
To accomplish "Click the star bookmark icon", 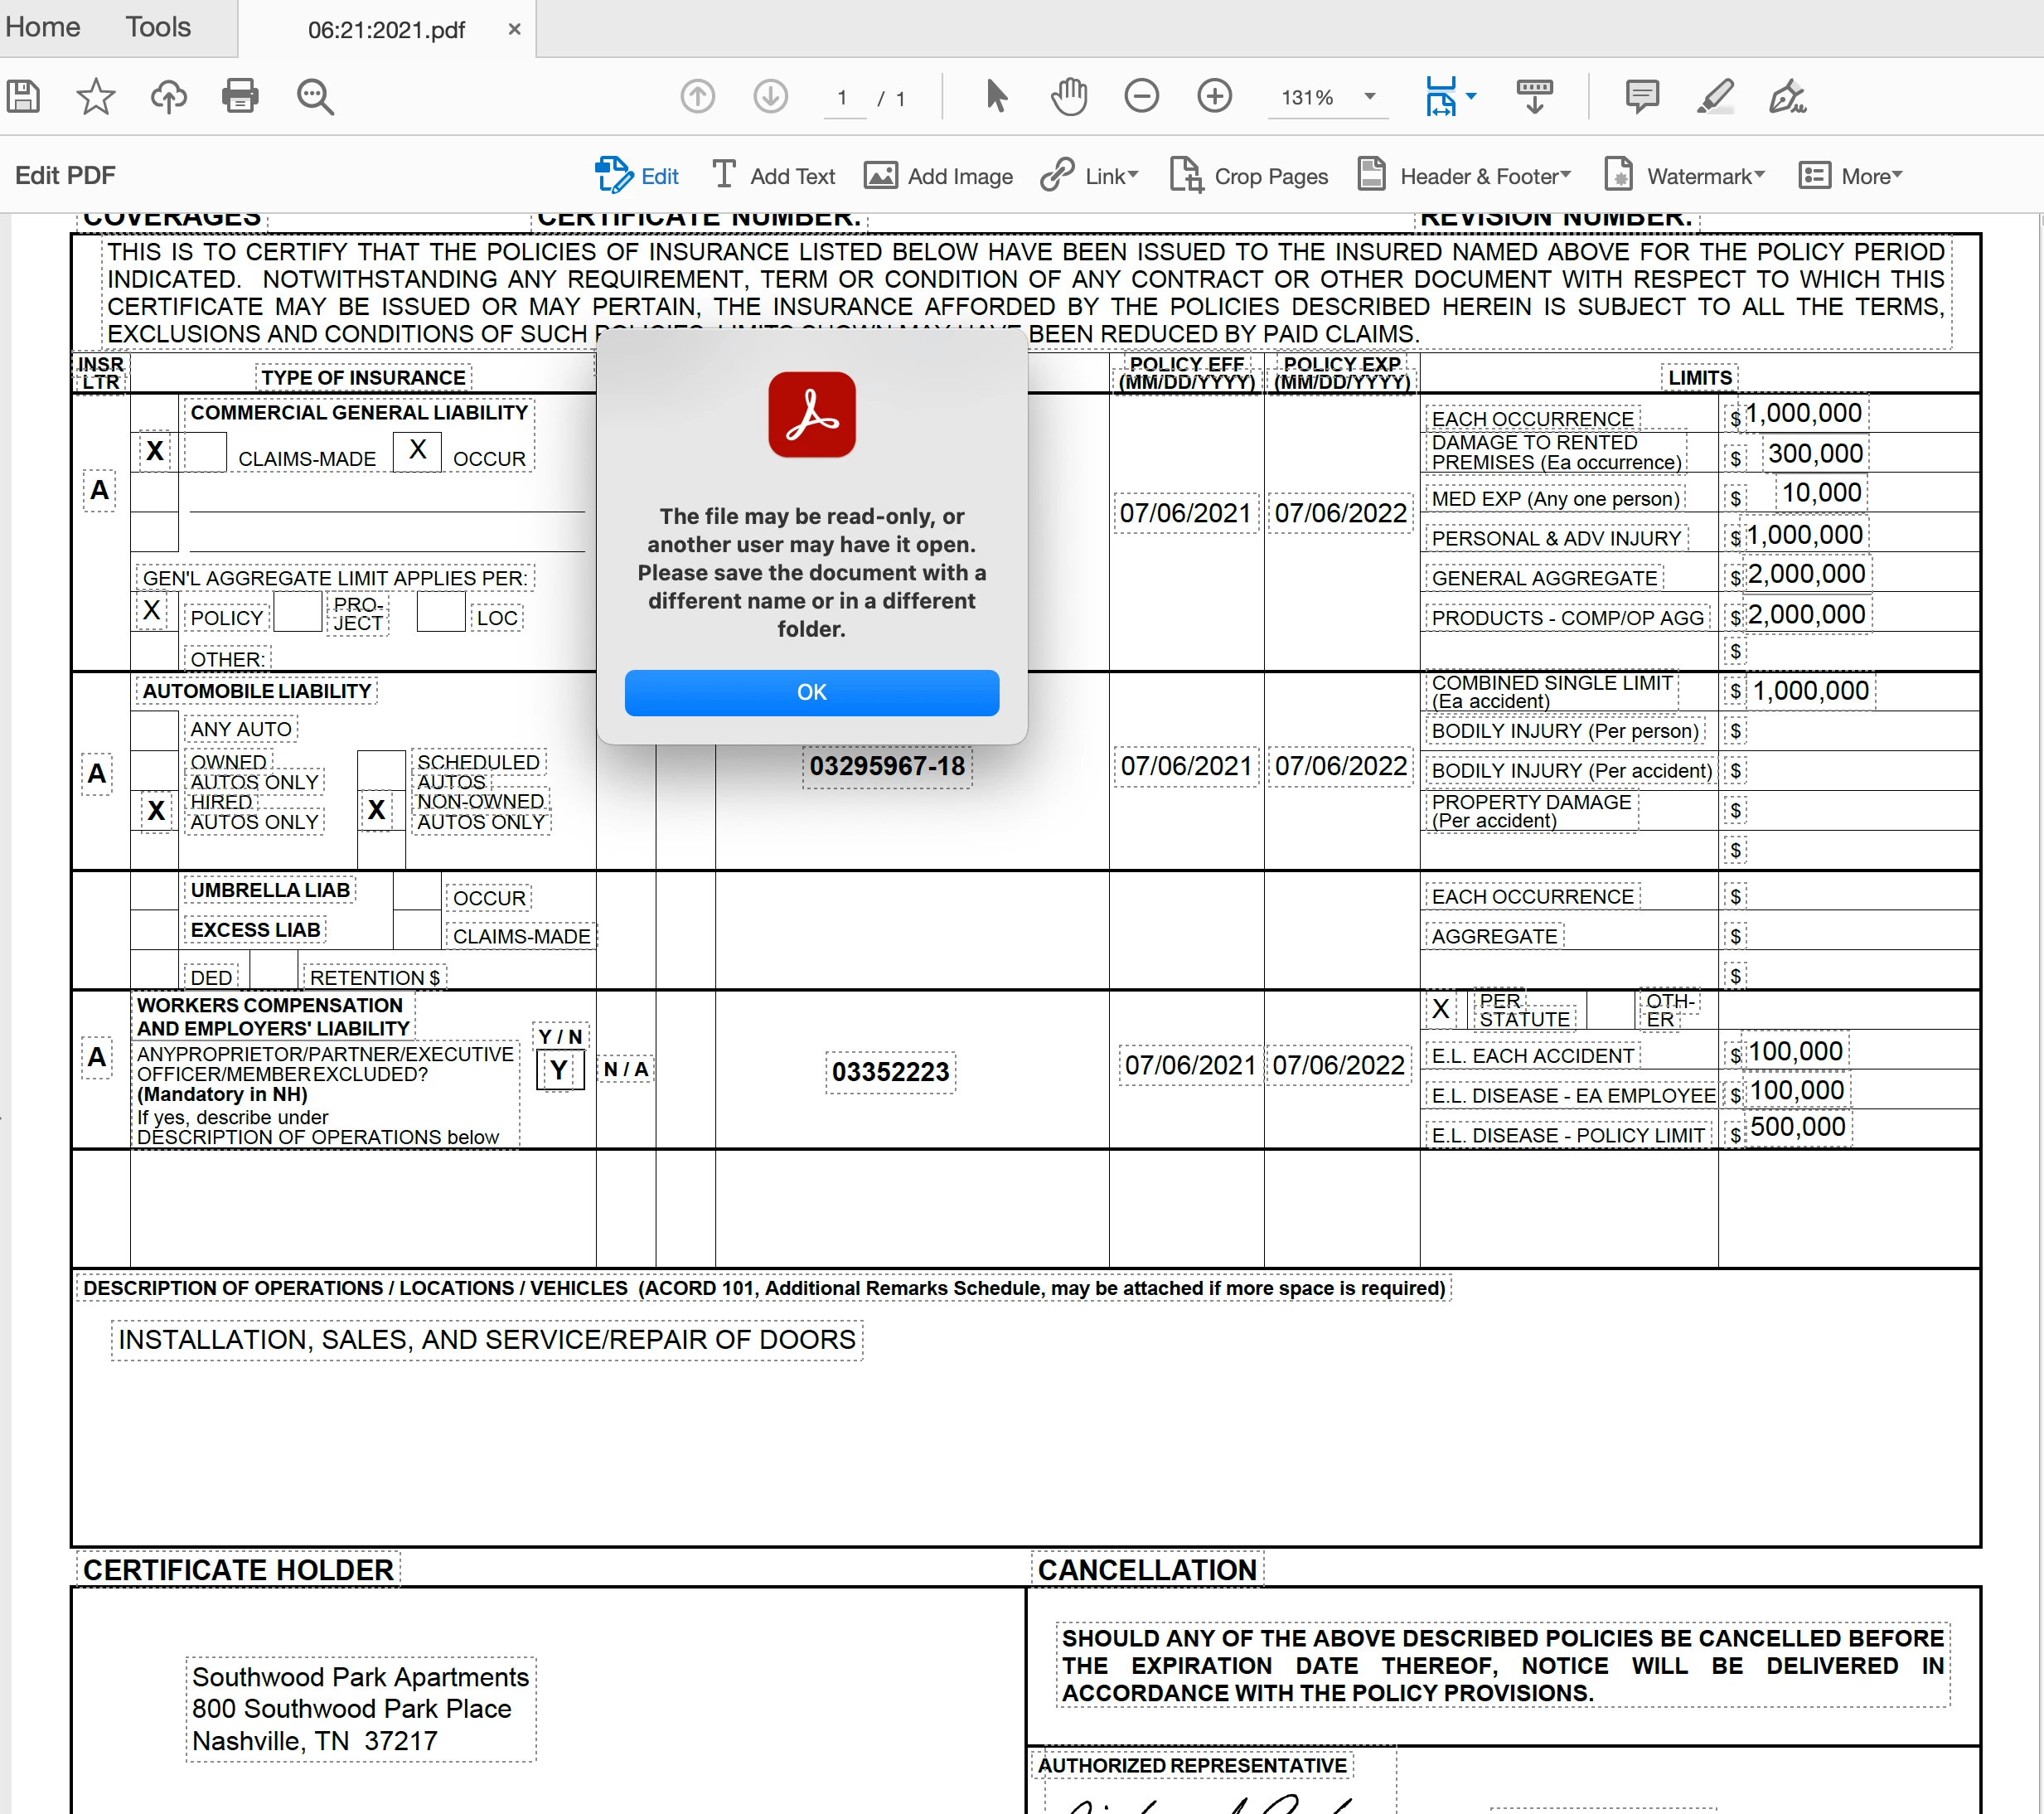I will [x=96, y=97].
